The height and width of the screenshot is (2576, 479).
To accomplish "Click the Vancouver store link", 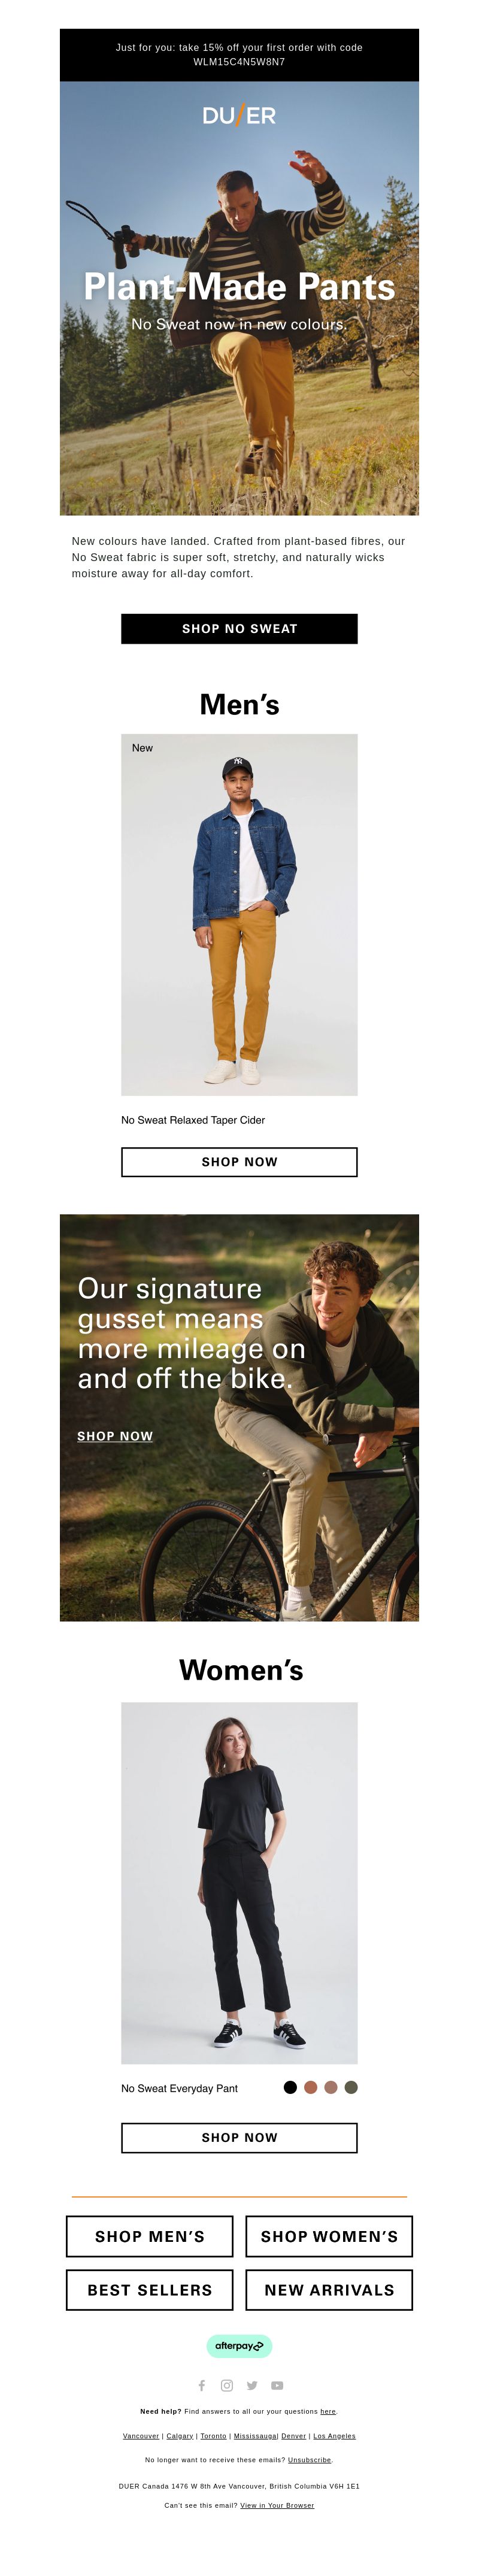I will click(141, 2435).
